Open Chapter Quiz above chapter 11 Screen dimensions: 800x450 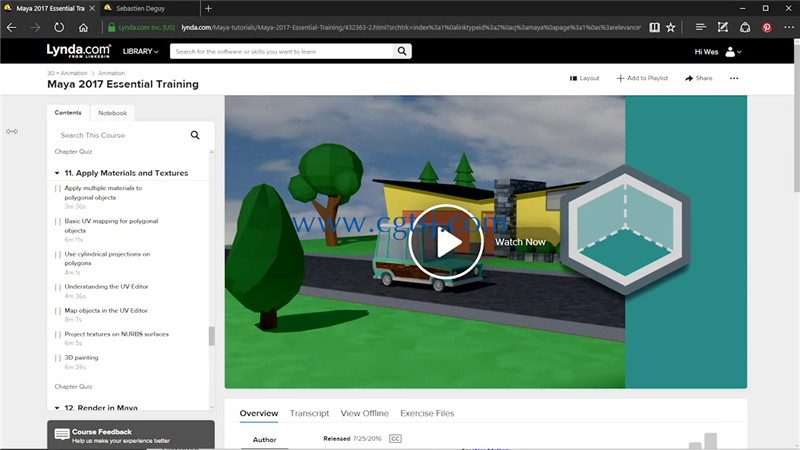point(73,152)
